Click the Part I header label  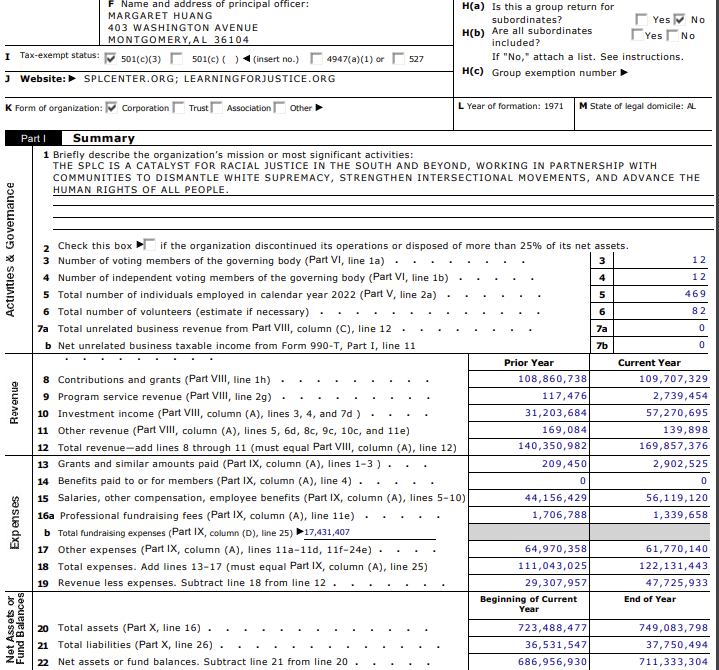point(33,138)
